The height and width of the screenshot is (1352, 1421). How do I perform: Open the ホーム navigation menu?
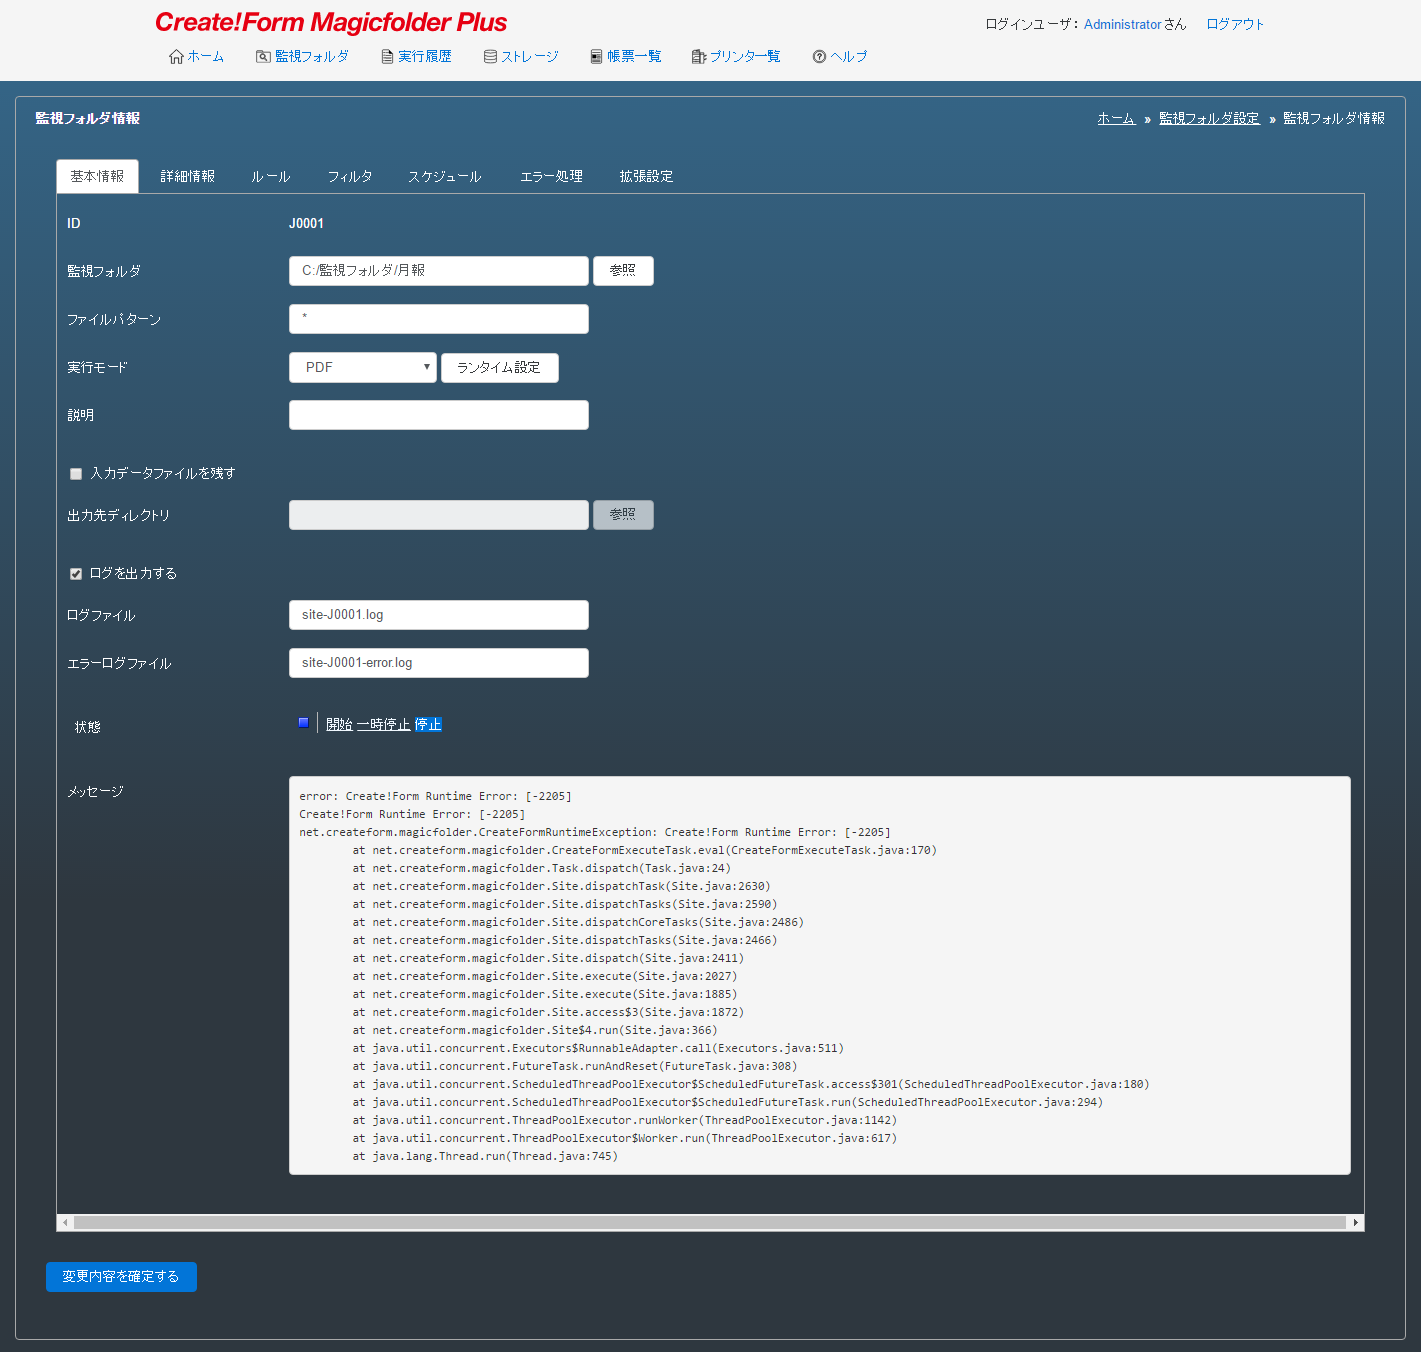[196, 57]
